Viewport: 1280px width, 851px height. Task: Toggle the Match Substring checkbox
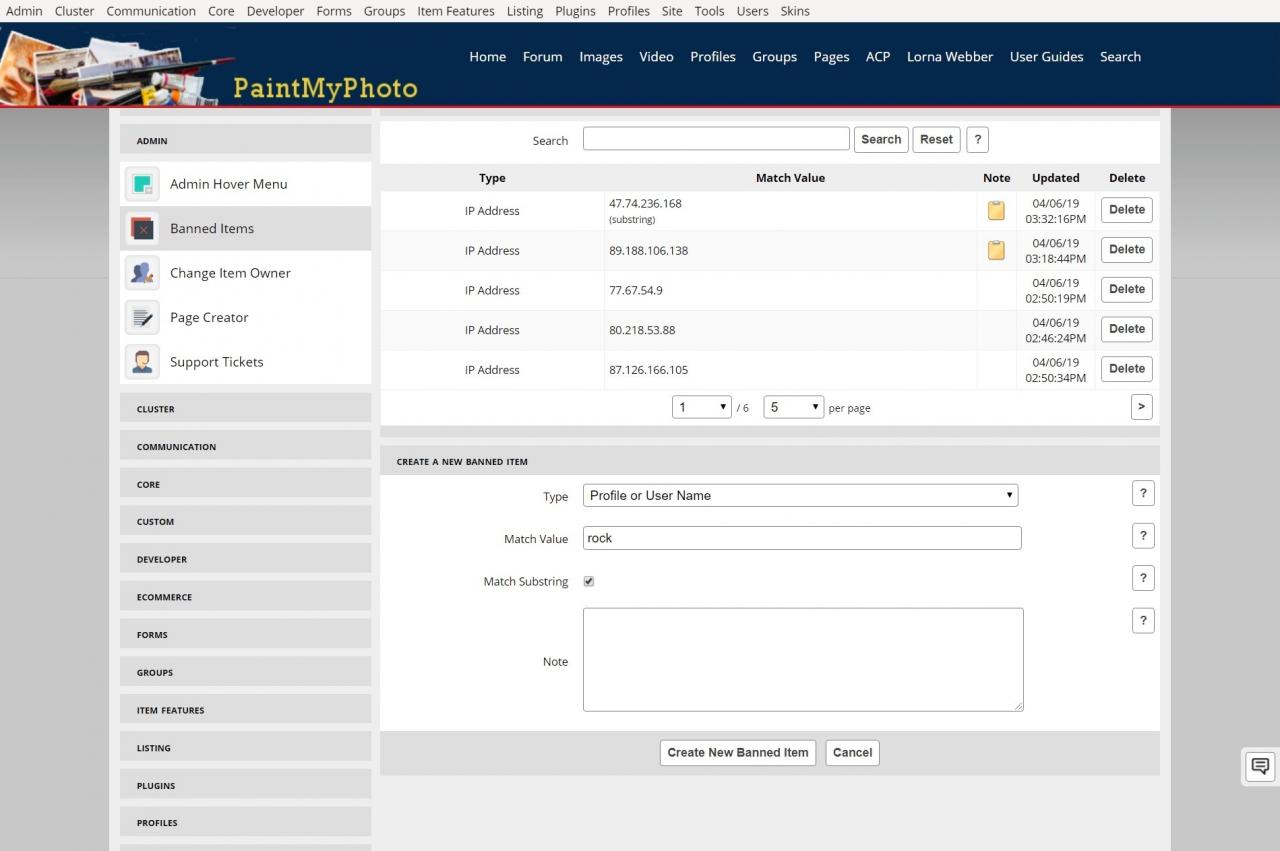click(x=589, y=581)
